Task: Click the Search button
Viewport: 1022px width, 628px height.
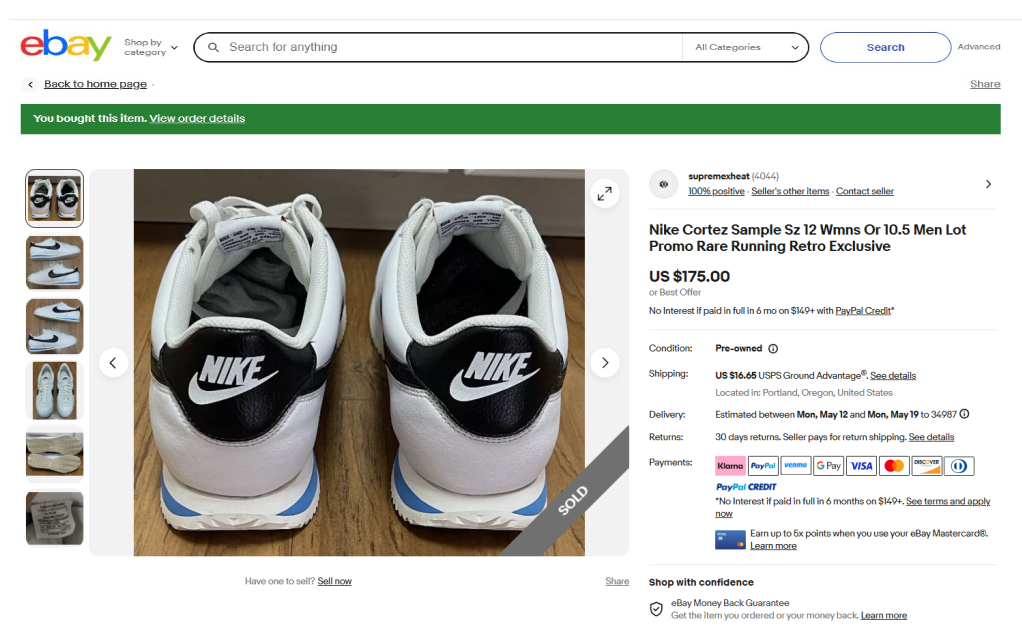Action: [885, 47]
